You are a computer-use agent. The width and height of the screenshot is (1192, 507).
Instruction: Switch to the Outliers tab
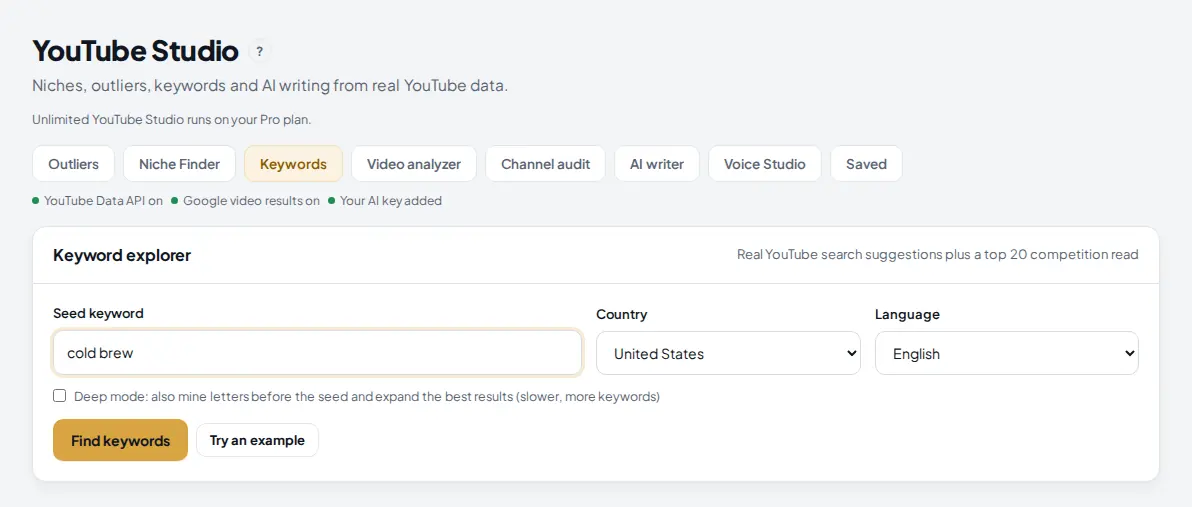click(73, 163)
